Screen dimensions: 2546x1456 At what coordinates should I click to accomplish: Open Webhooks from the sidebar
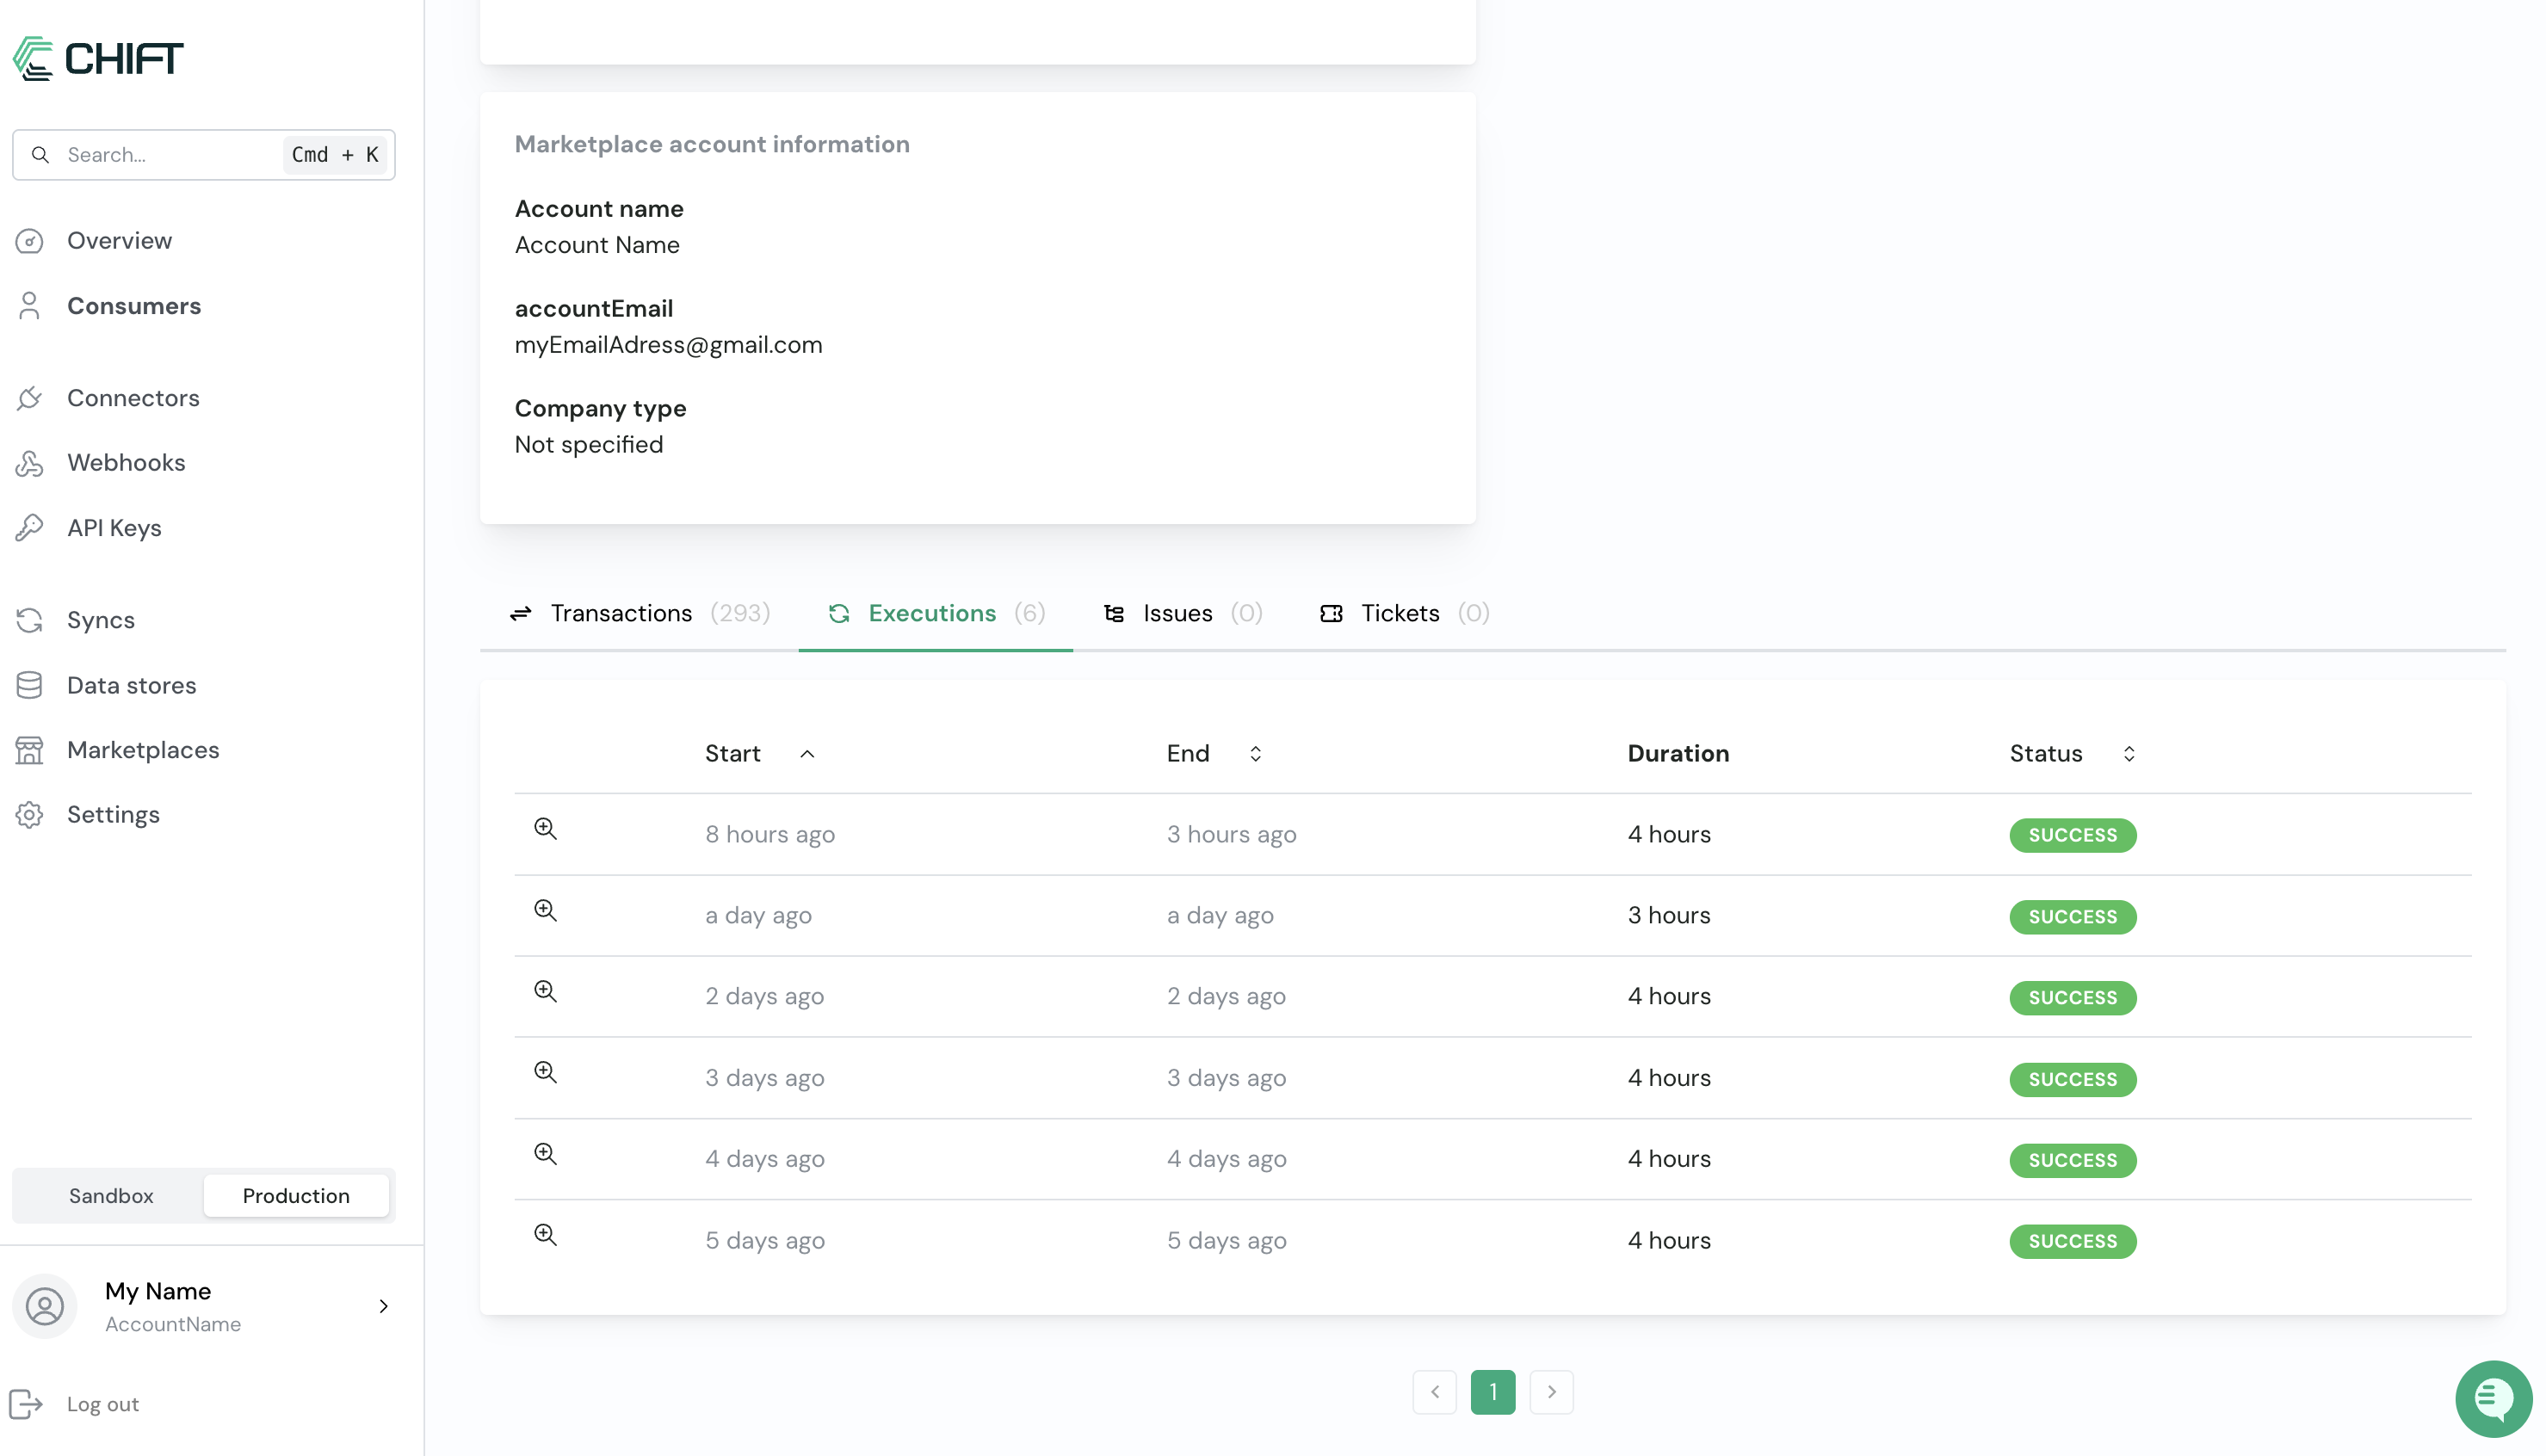(x=126, y=463)
